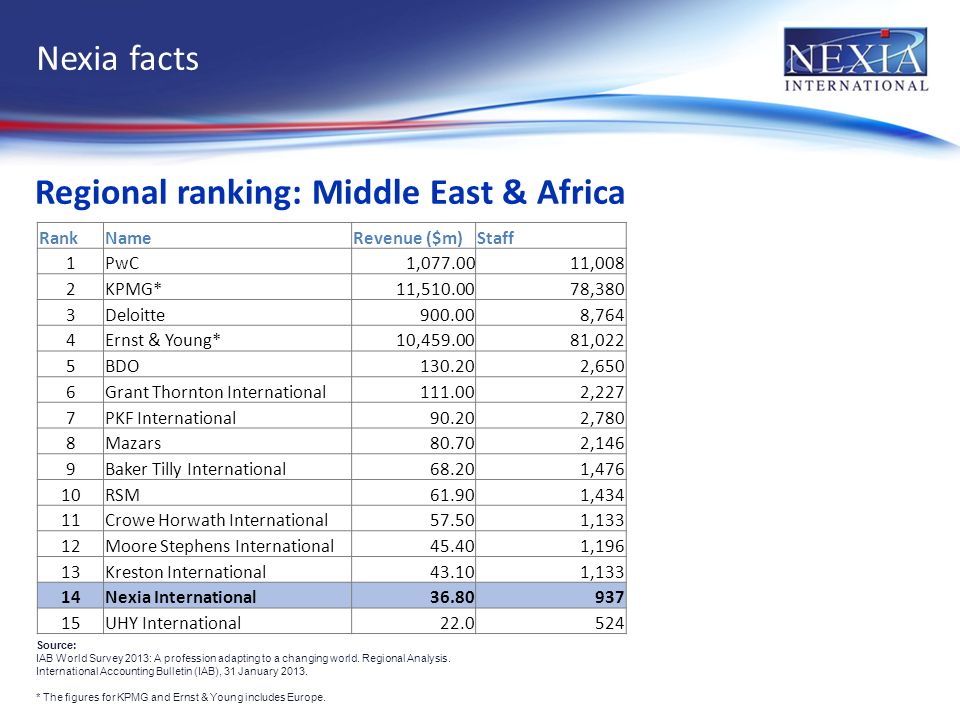960x720 pixels.
Task: Click RSM revenue value 61.90
Action: pyautogui.click(x=452, y=494)
